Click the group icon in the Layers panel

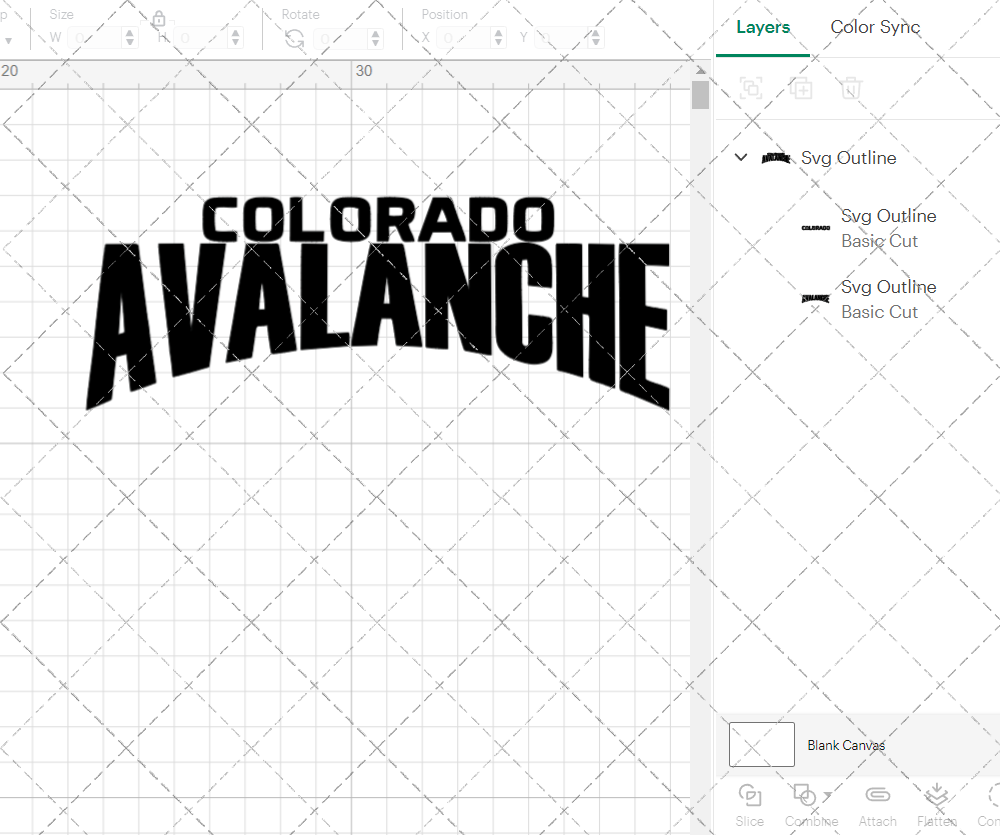(x=751, y=89)
